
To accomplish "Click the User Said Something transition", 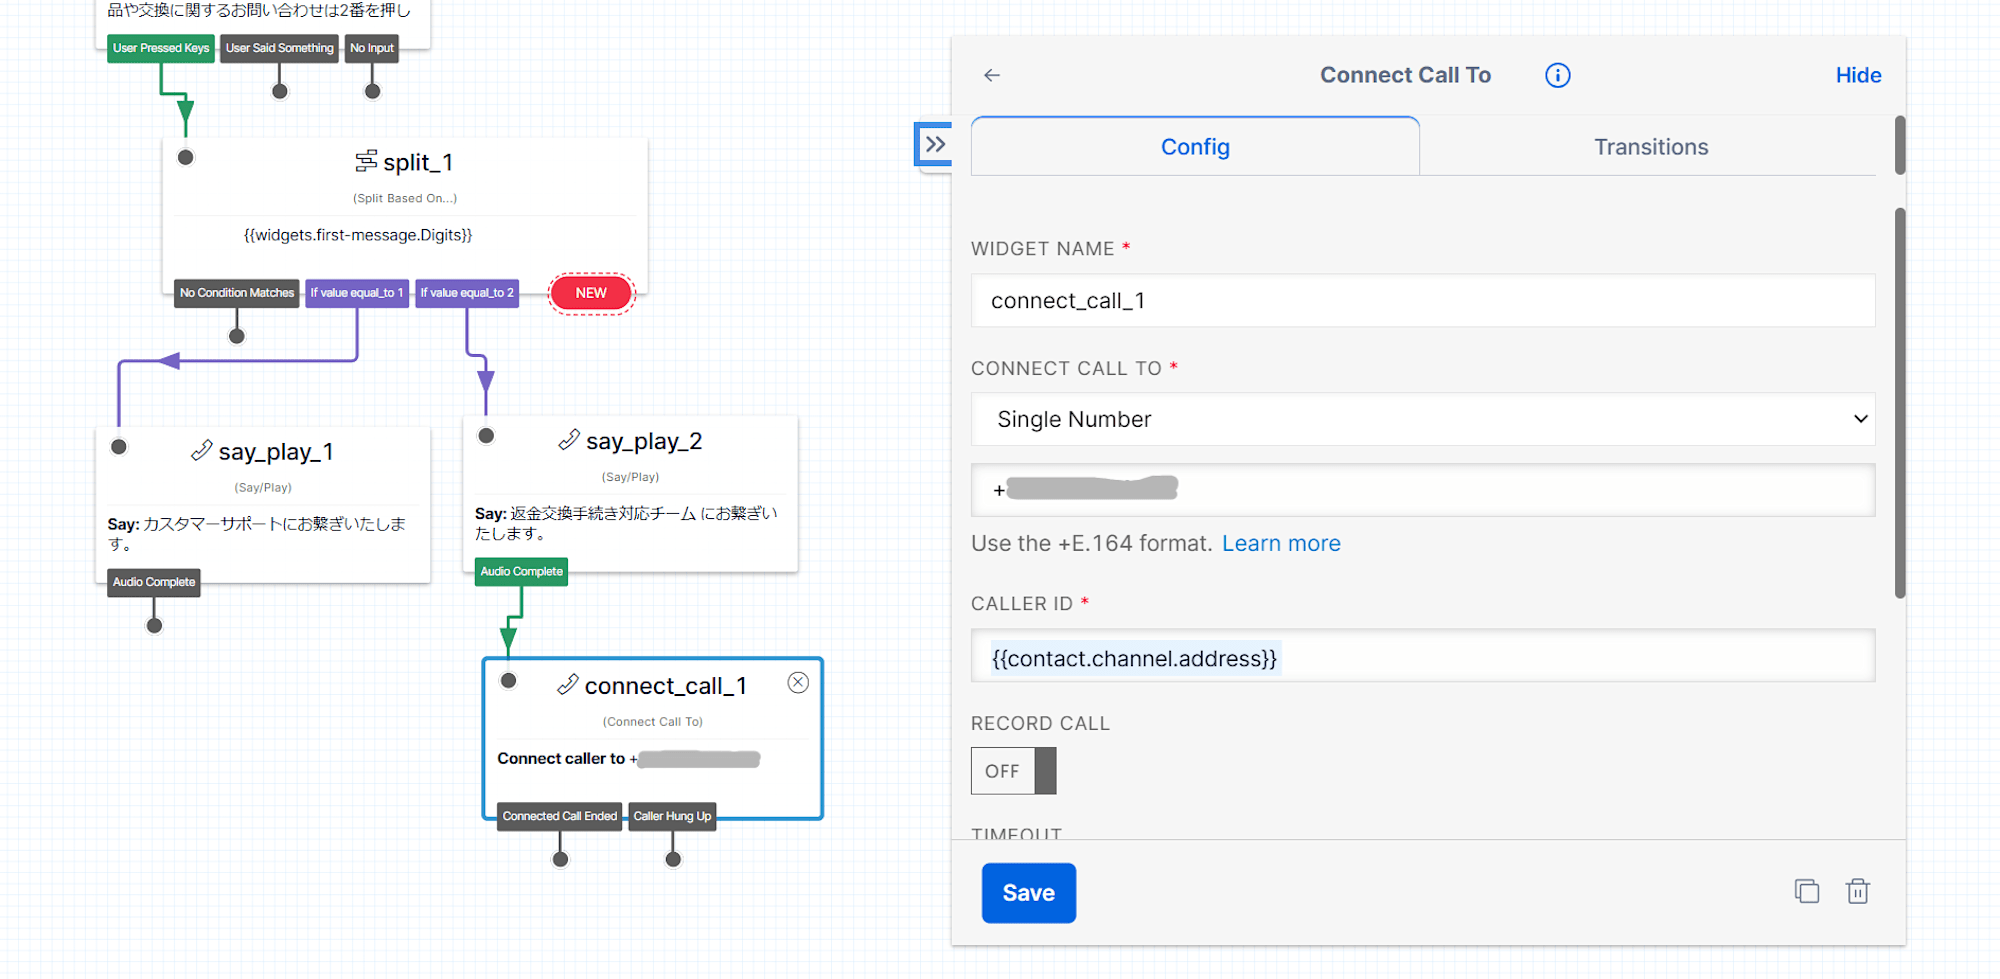I will pos(279,48).
